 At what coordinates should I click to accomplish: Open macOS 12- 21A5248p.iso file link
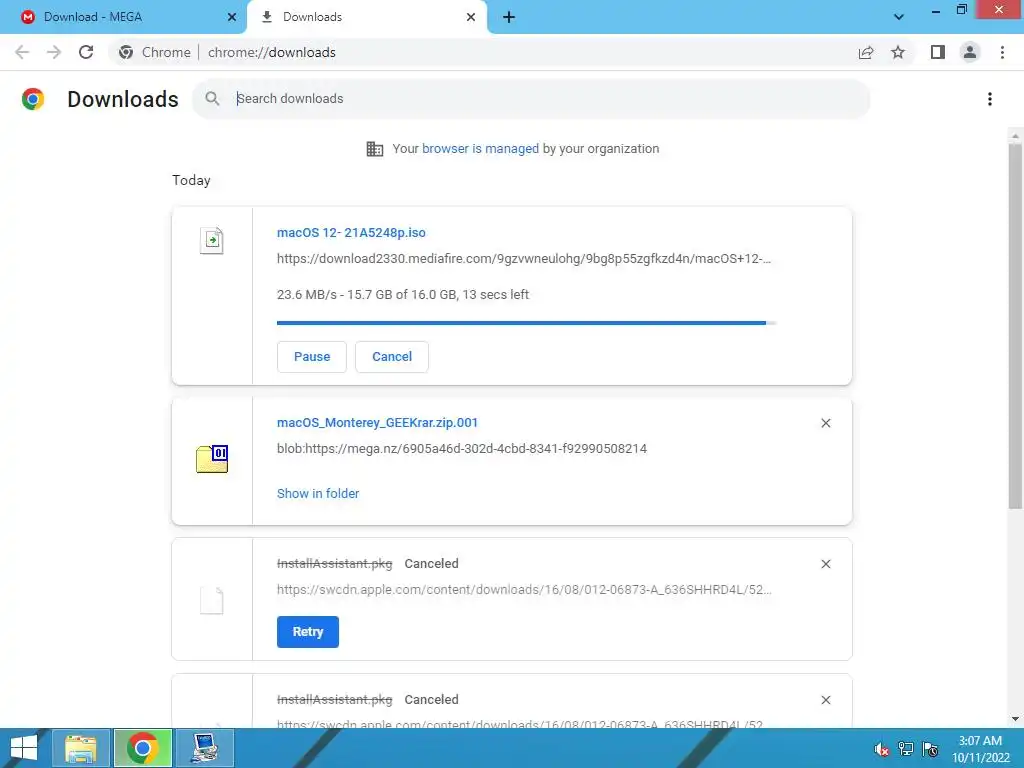pos(351,232)
